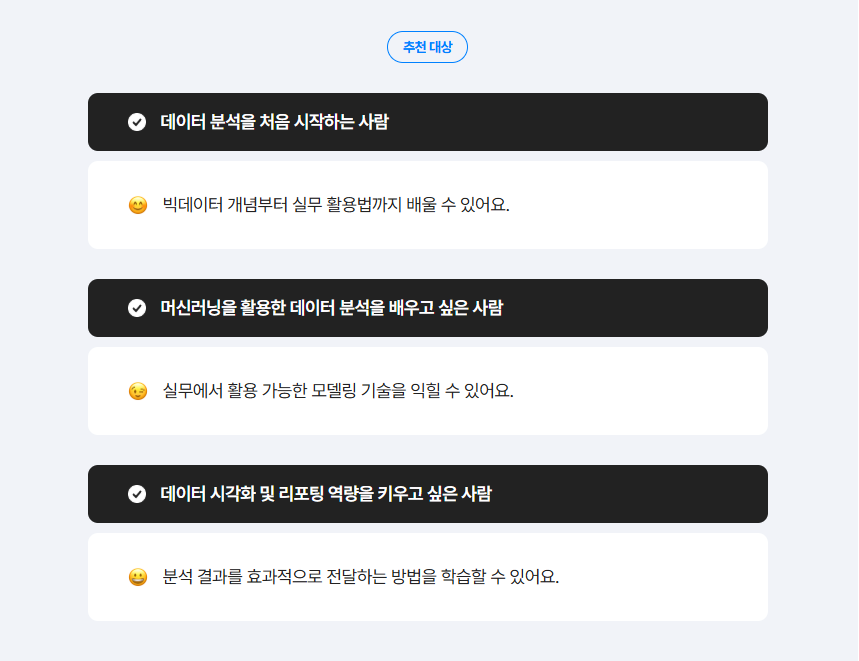Click empty area of the machine learning header bar

click(x=650, y=308)
